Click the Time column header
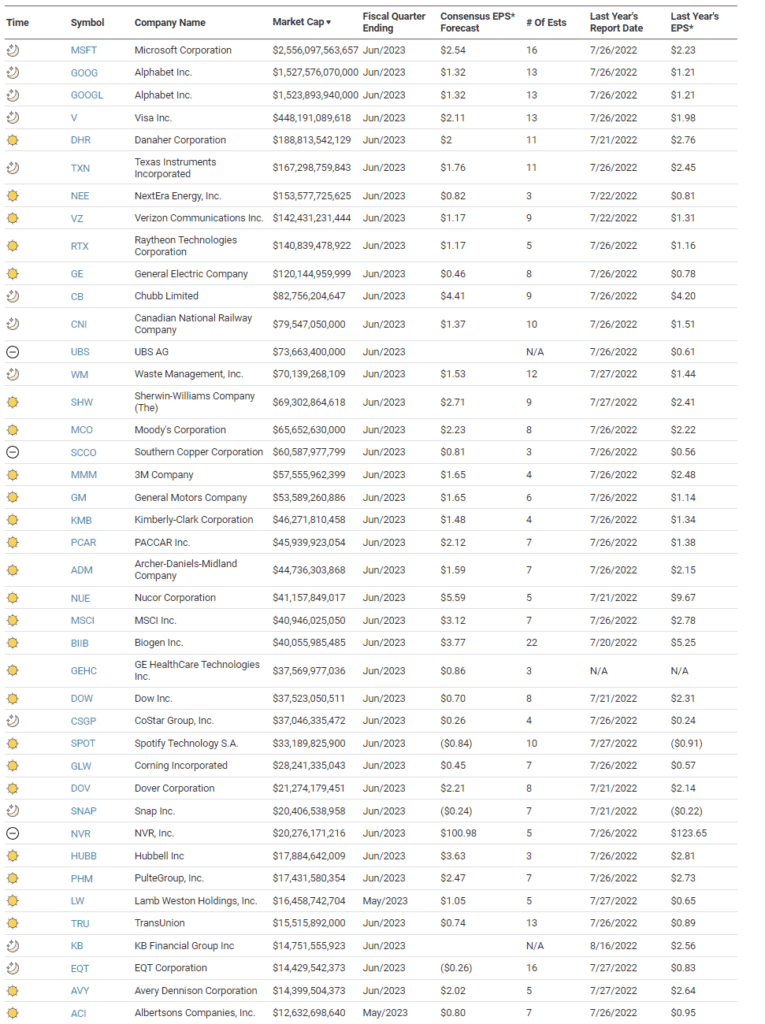765x1024 pixels. 18,22
